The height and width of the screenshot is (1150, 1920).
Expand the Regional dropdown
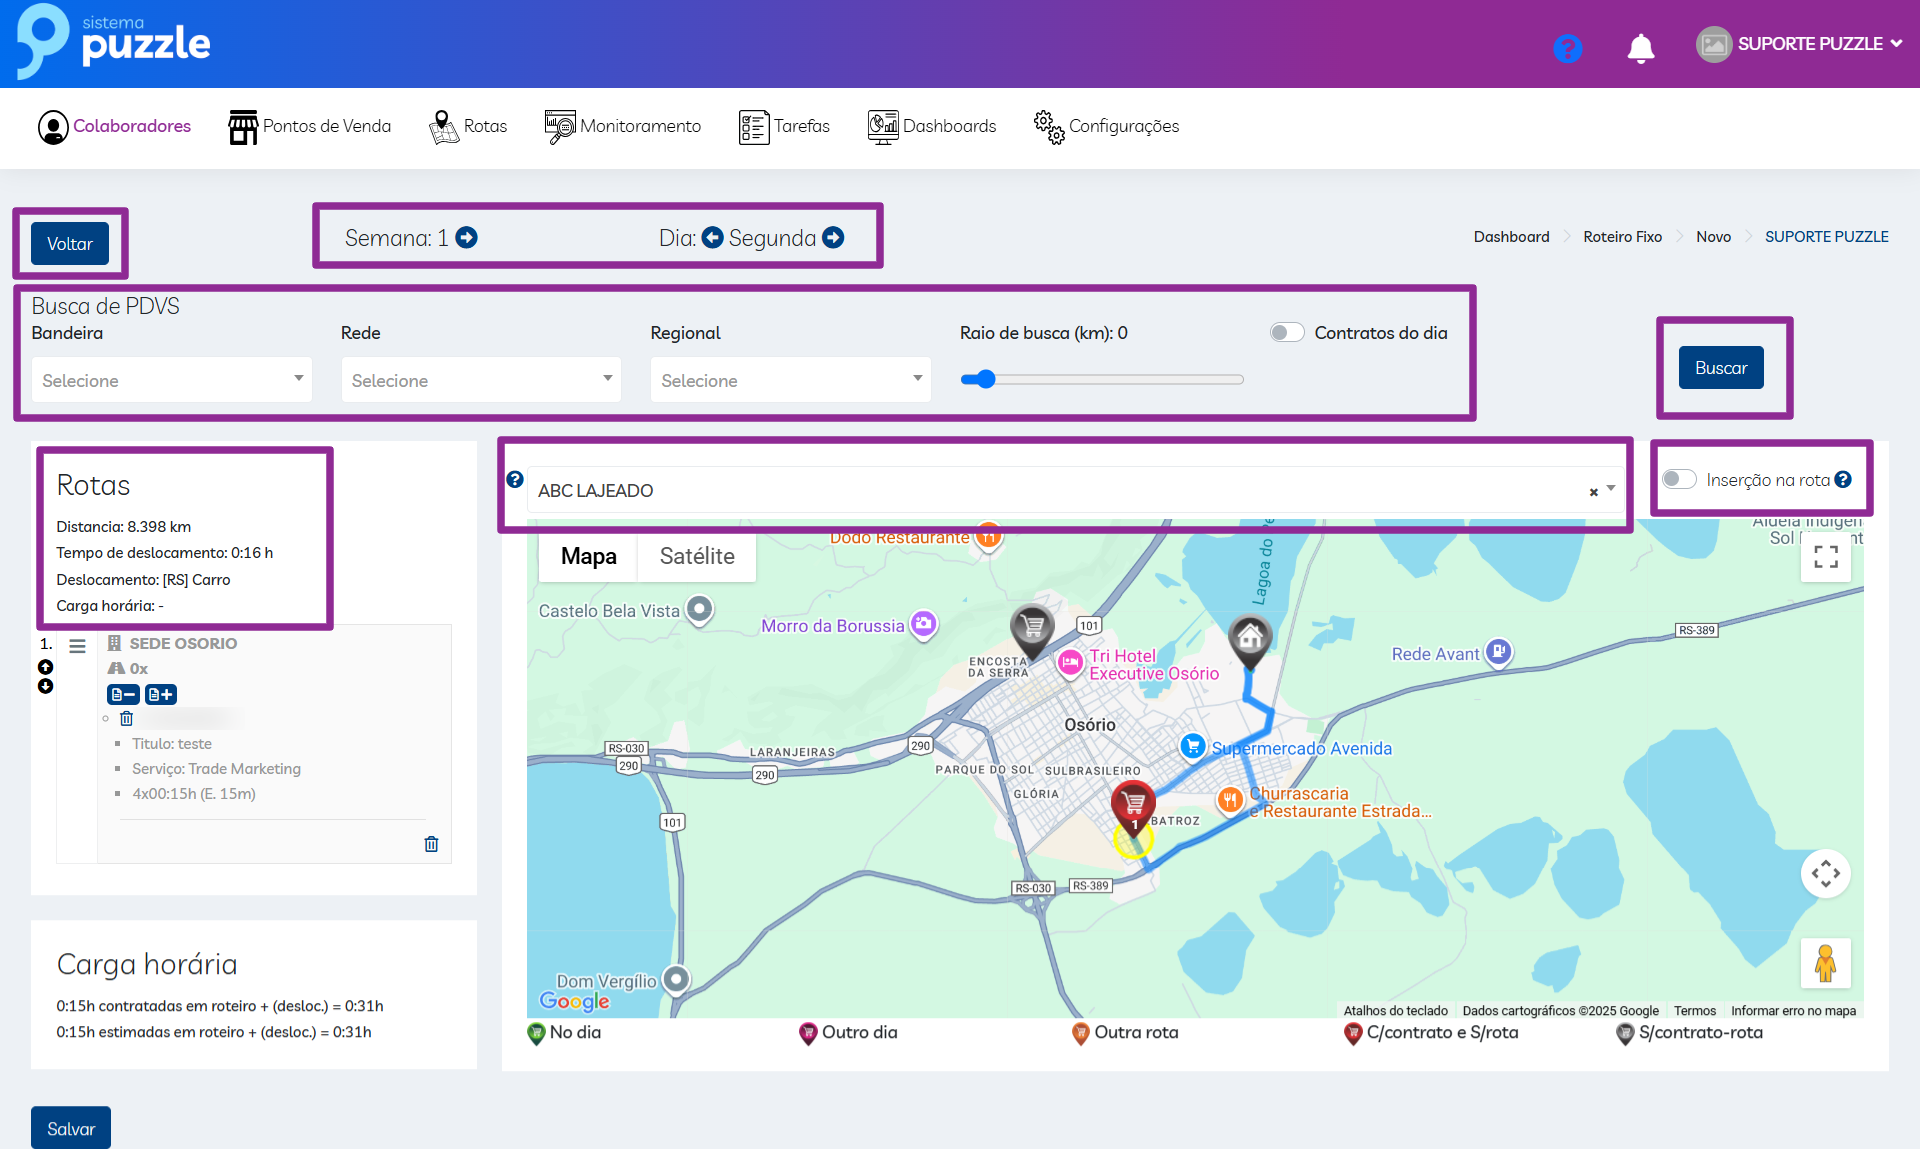tap(790, 380)
